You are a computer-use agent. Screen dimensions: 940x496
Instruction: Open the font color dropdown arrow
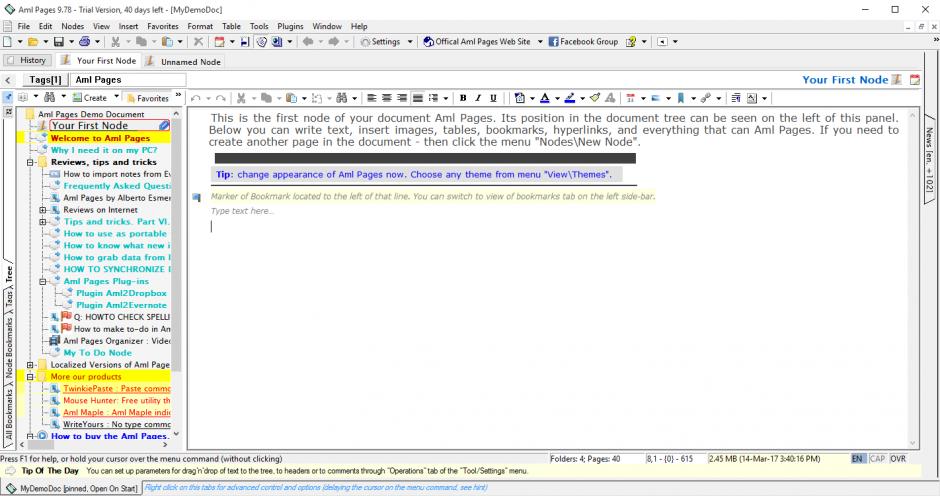[x=557, y=98]
